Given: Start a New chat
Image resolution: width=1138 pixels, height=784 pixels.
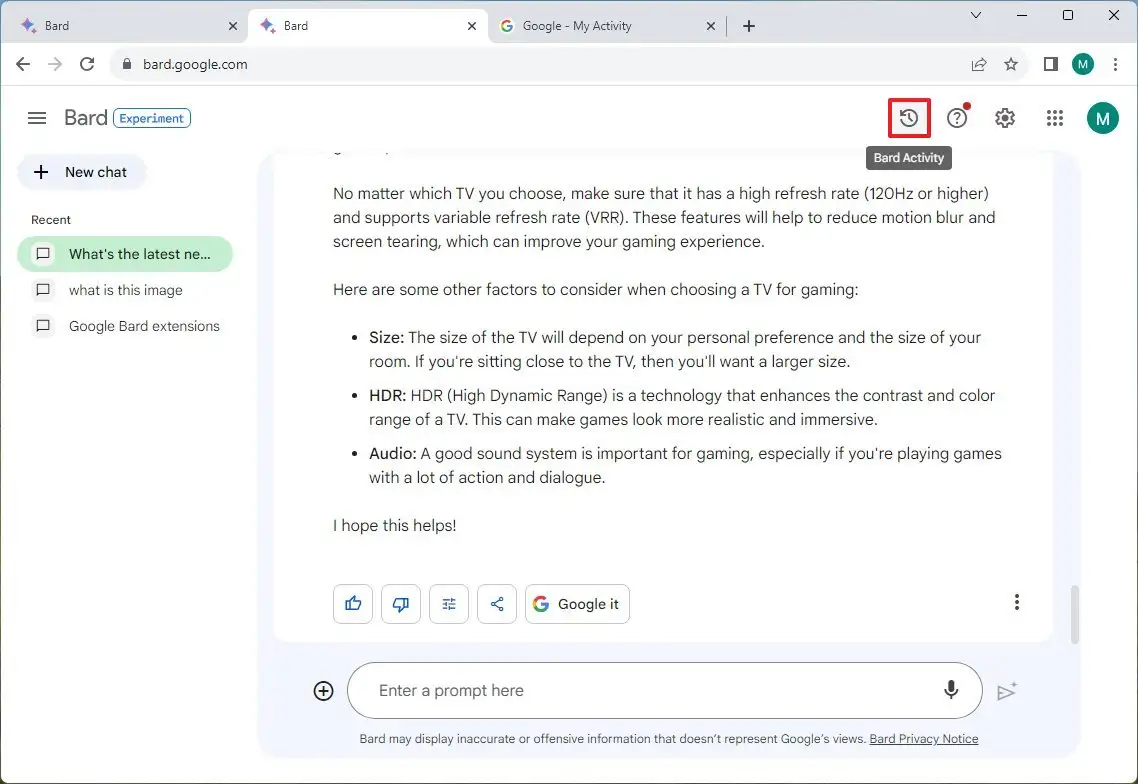Looking at the screenshot, I should pyautogui.click(x=81, y=172).
